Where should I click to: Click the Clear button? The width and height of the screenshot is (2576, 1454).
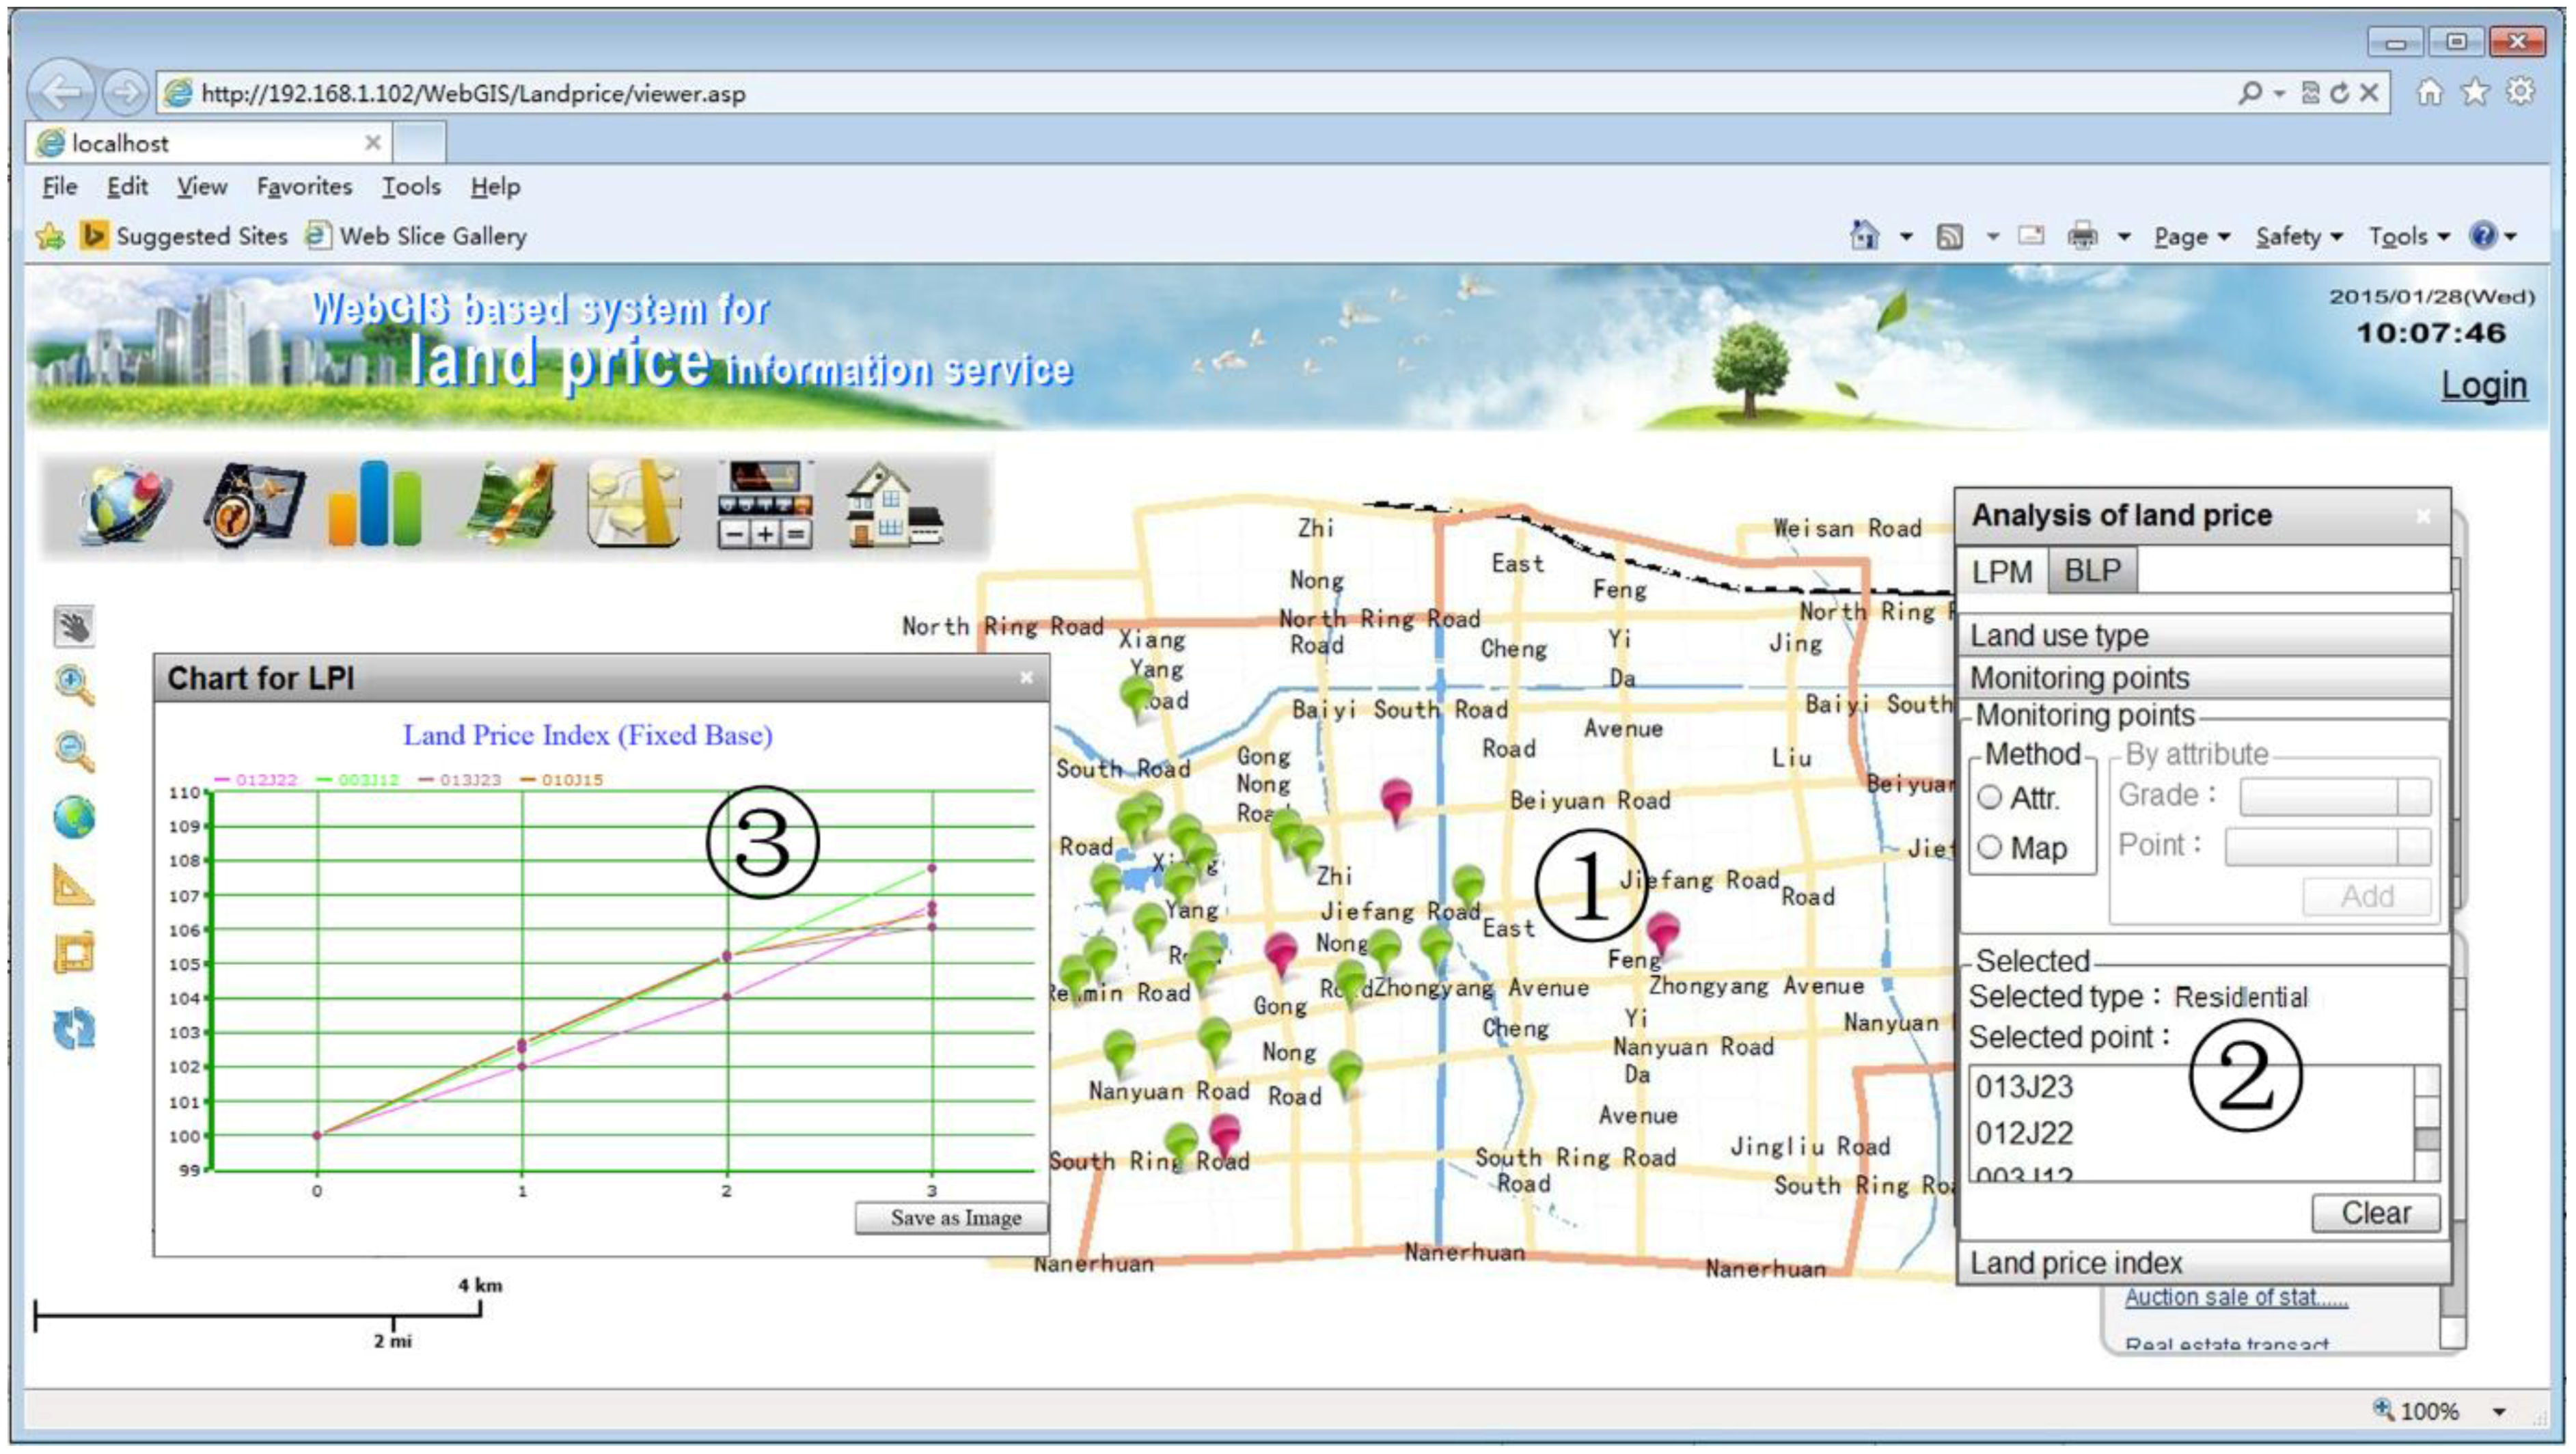pos(2375,1213)
